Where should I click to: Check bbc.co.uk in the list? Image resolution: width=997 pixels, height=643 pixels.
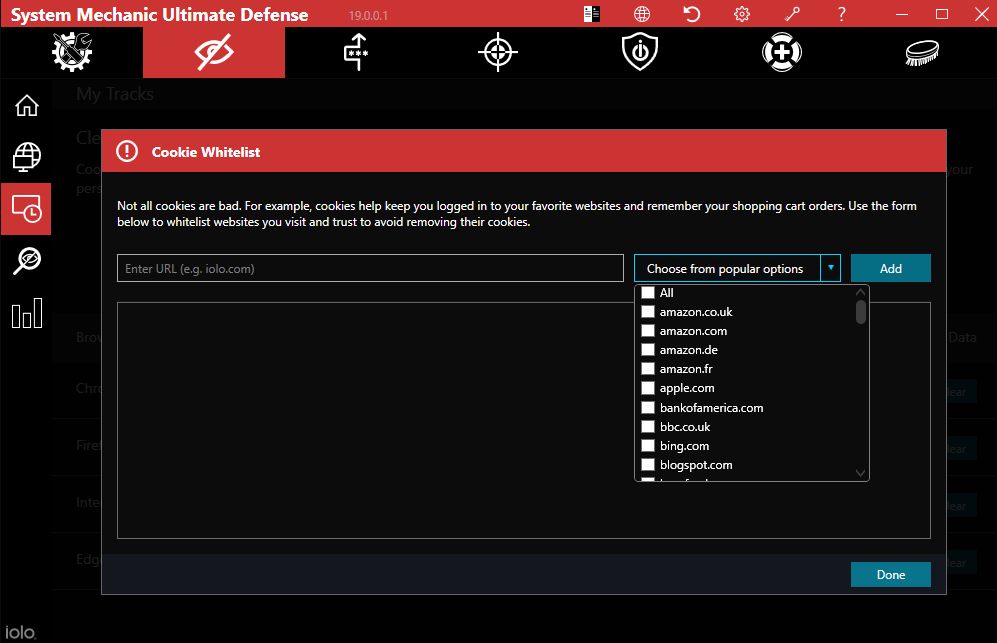pos(648,427)
